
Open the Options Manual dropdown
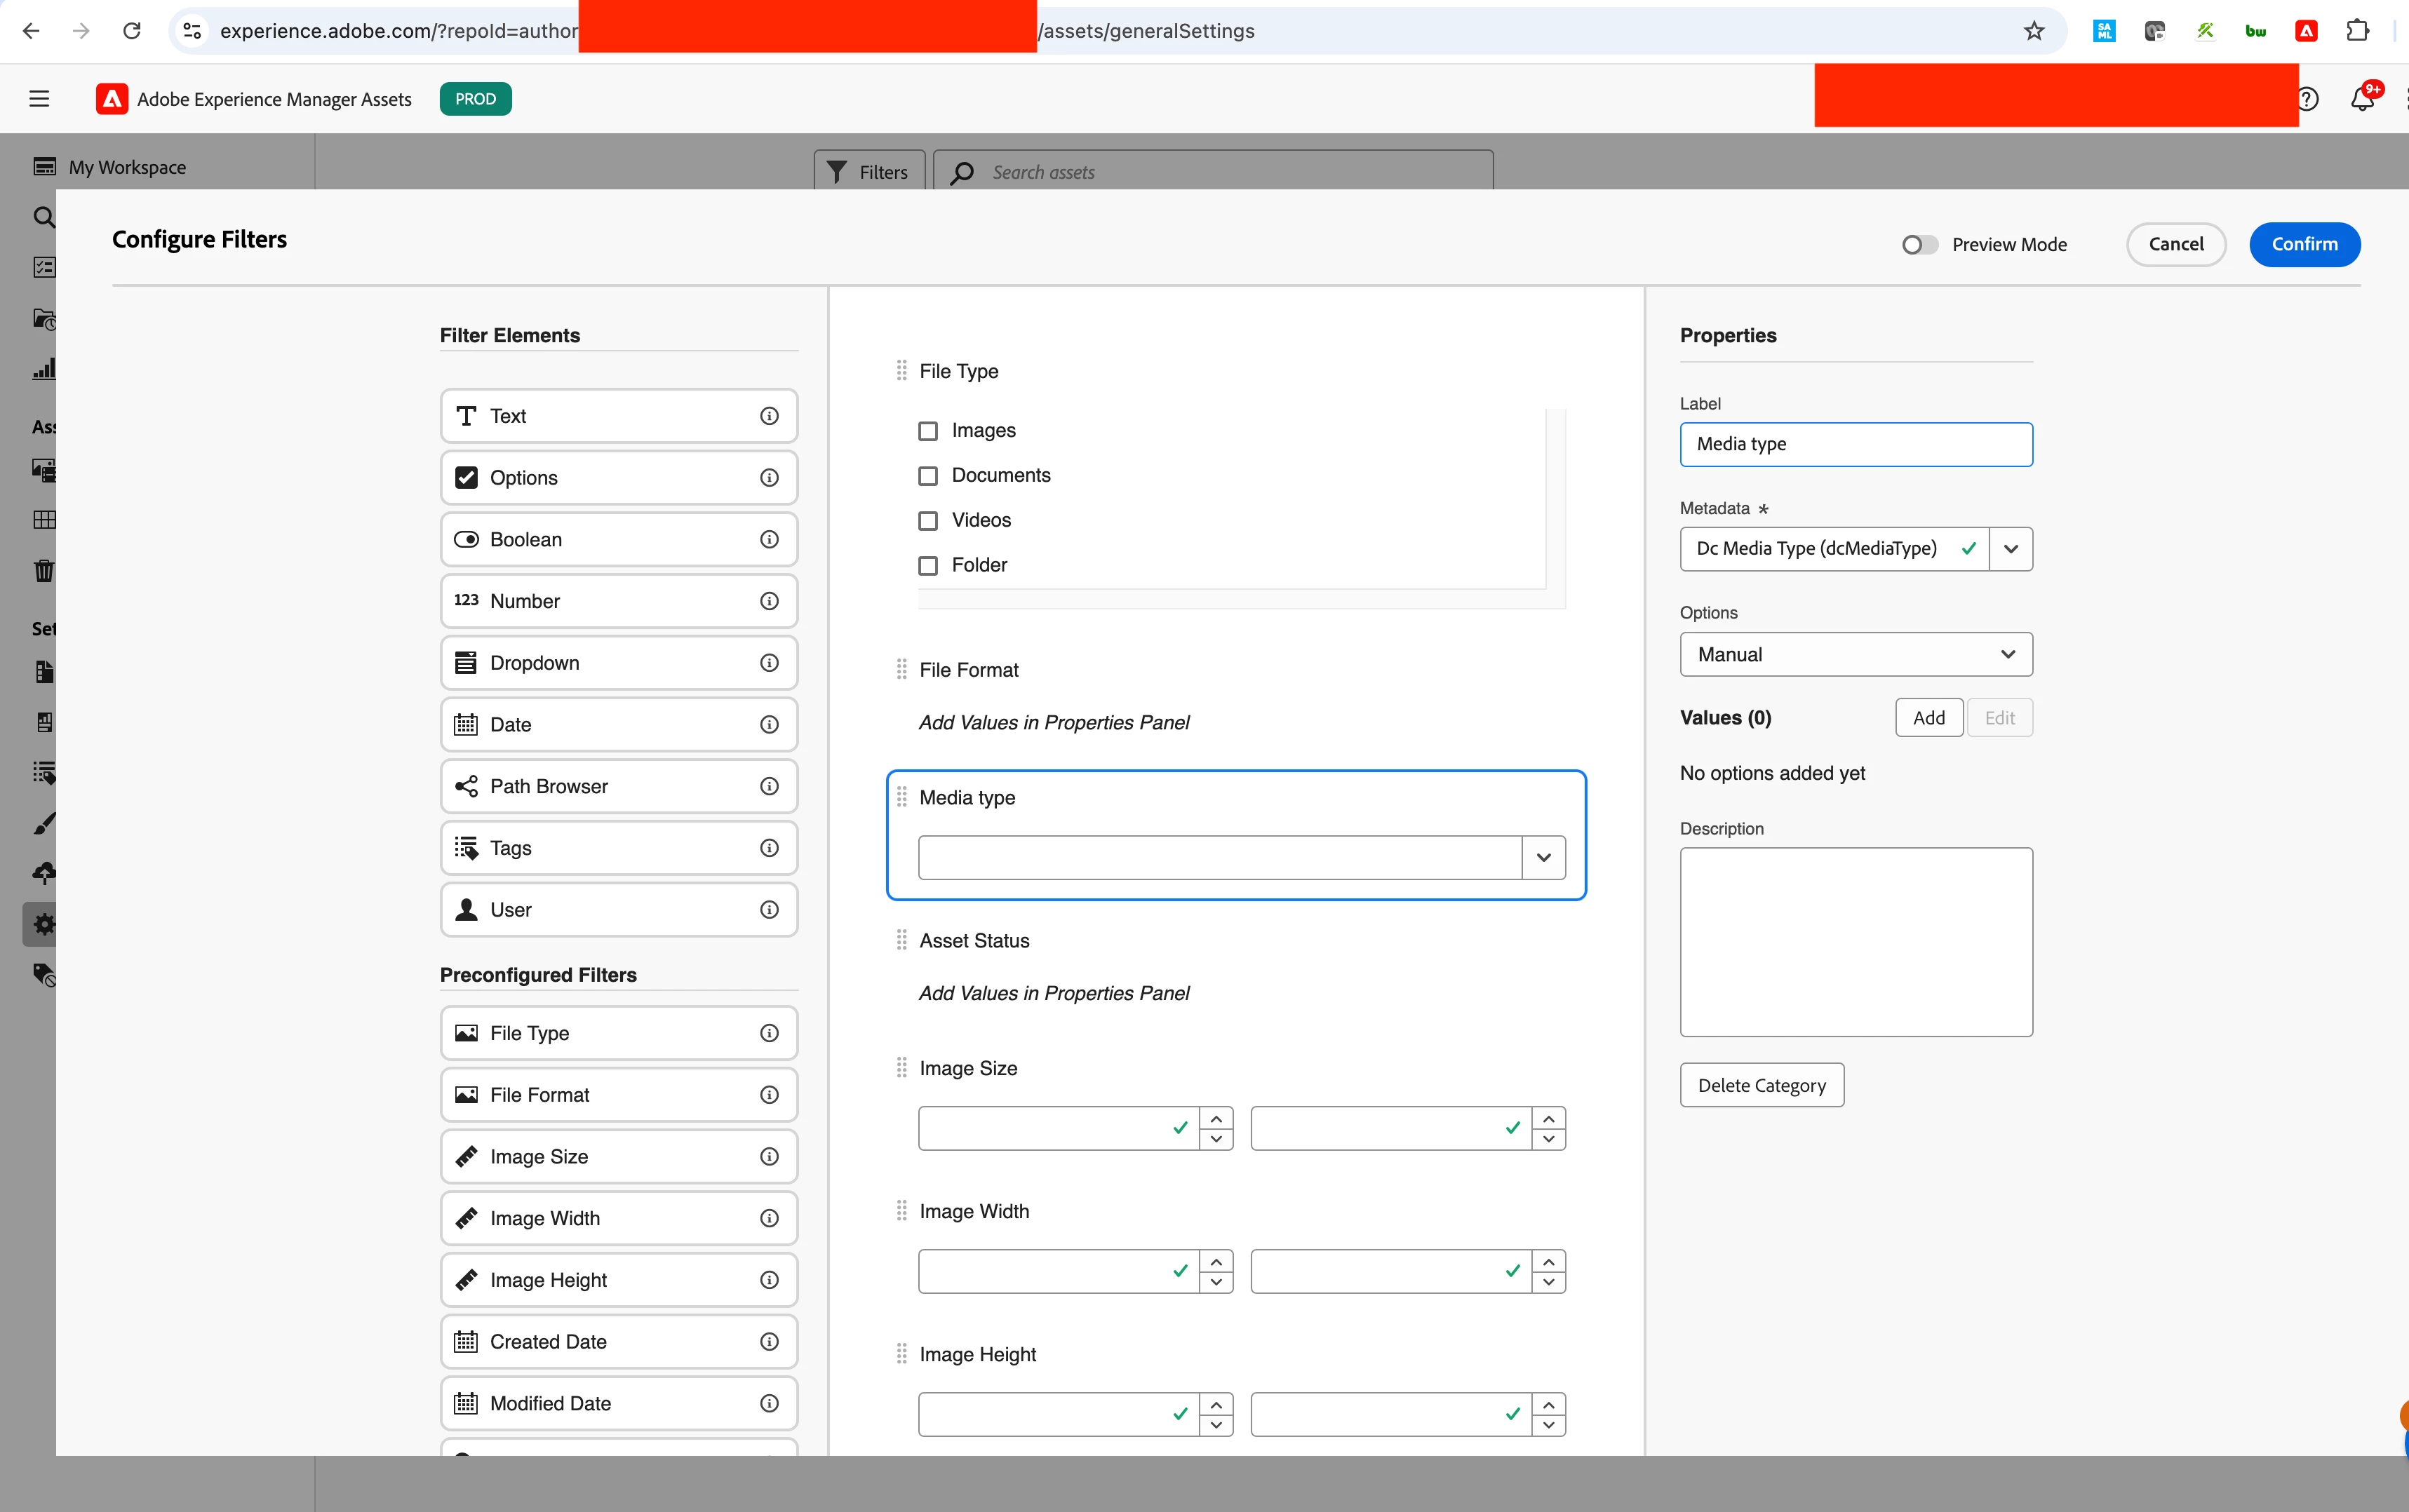pyautogui.click(x=1855, y=655)
